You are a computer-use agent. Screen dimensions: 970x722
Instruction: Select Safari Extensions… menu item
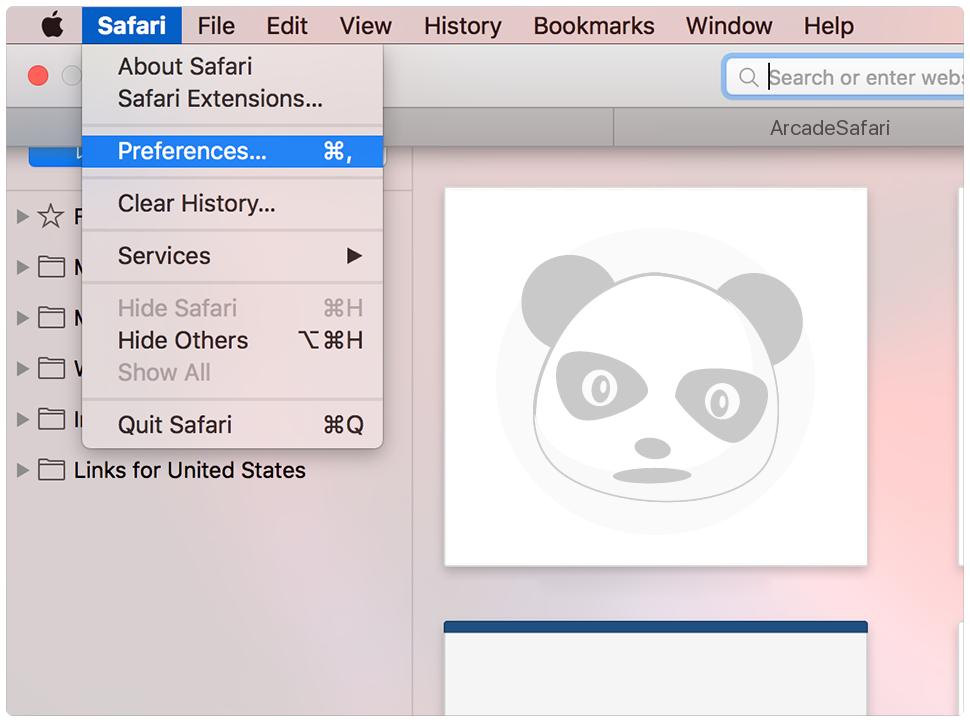[x=233, y=98]
